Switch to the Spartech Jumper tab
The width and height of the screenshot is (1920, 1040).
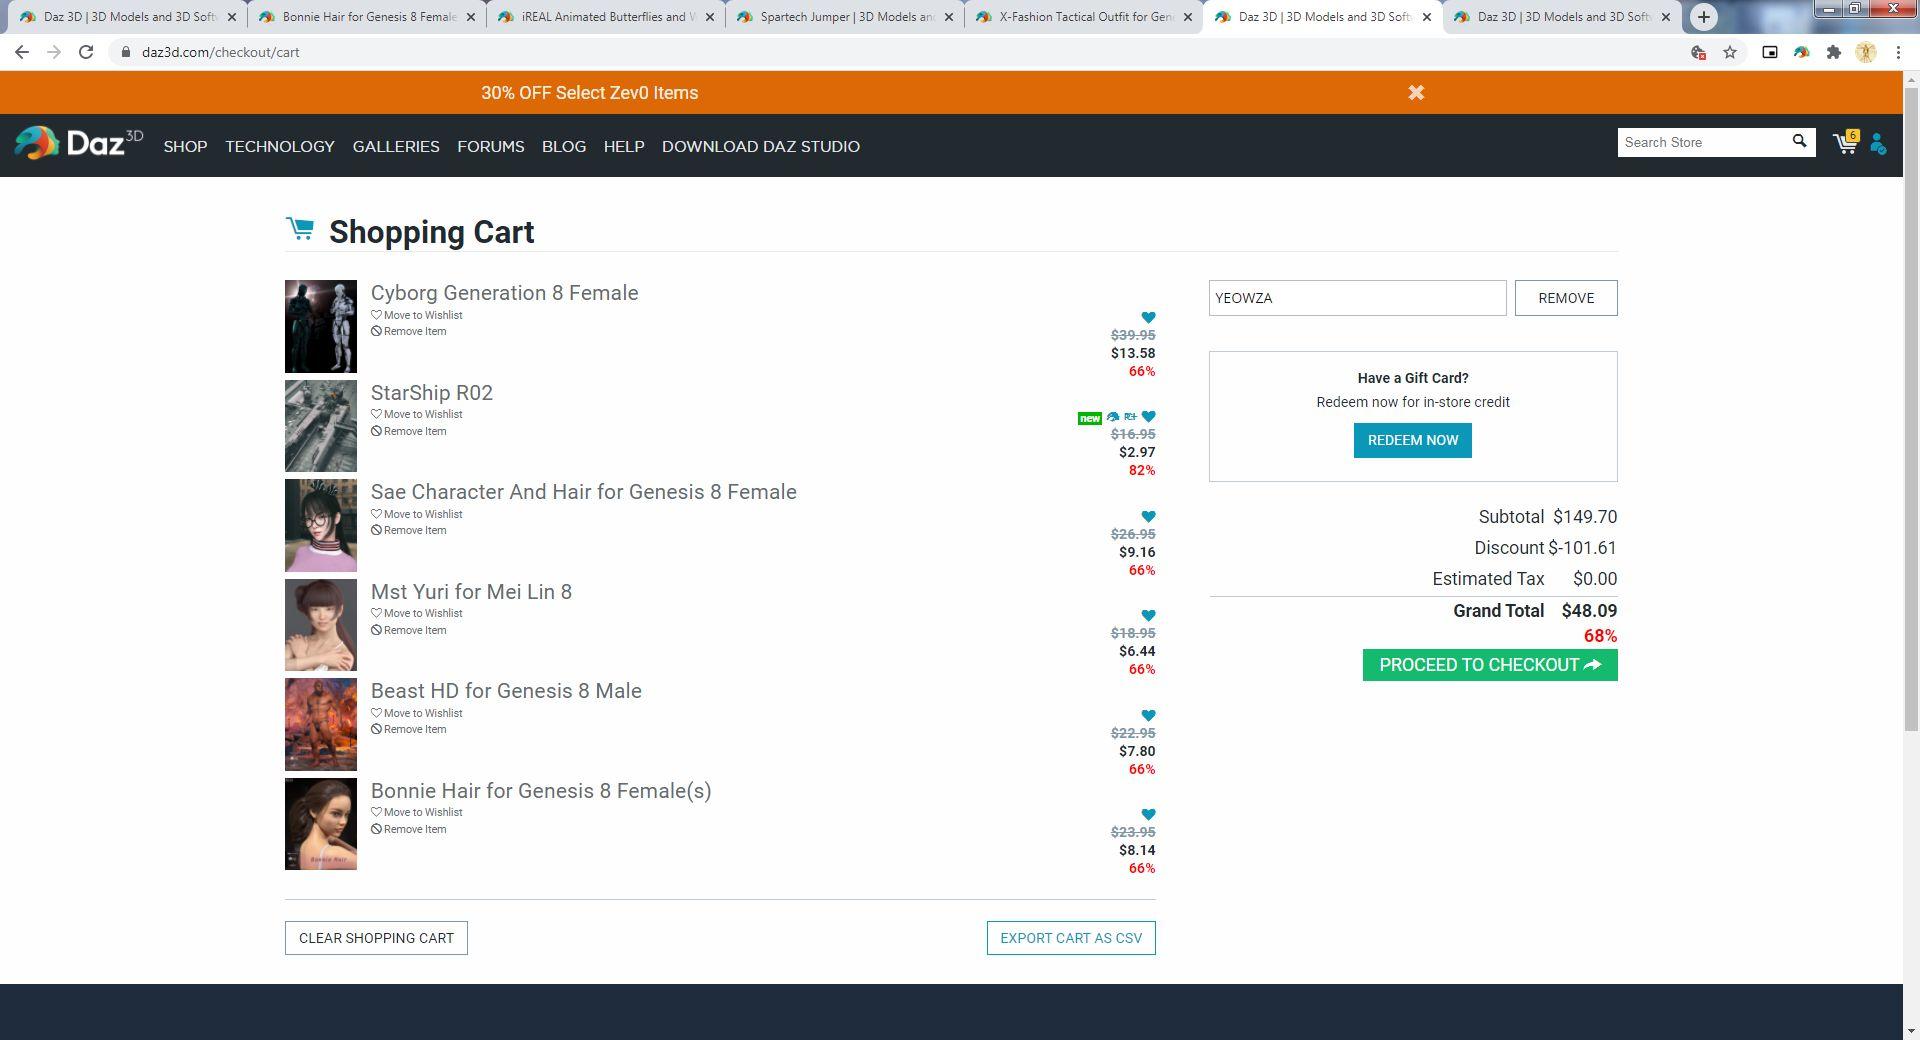pyautogui.click(x=845, y=17)
